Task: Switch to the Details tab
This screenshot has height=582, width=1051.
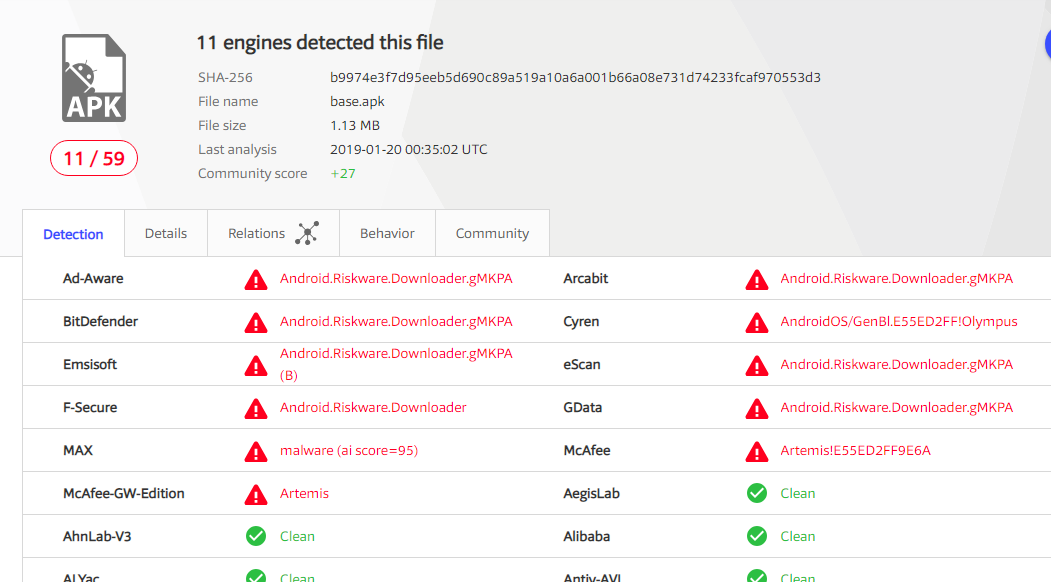Action: click(166, 233)
